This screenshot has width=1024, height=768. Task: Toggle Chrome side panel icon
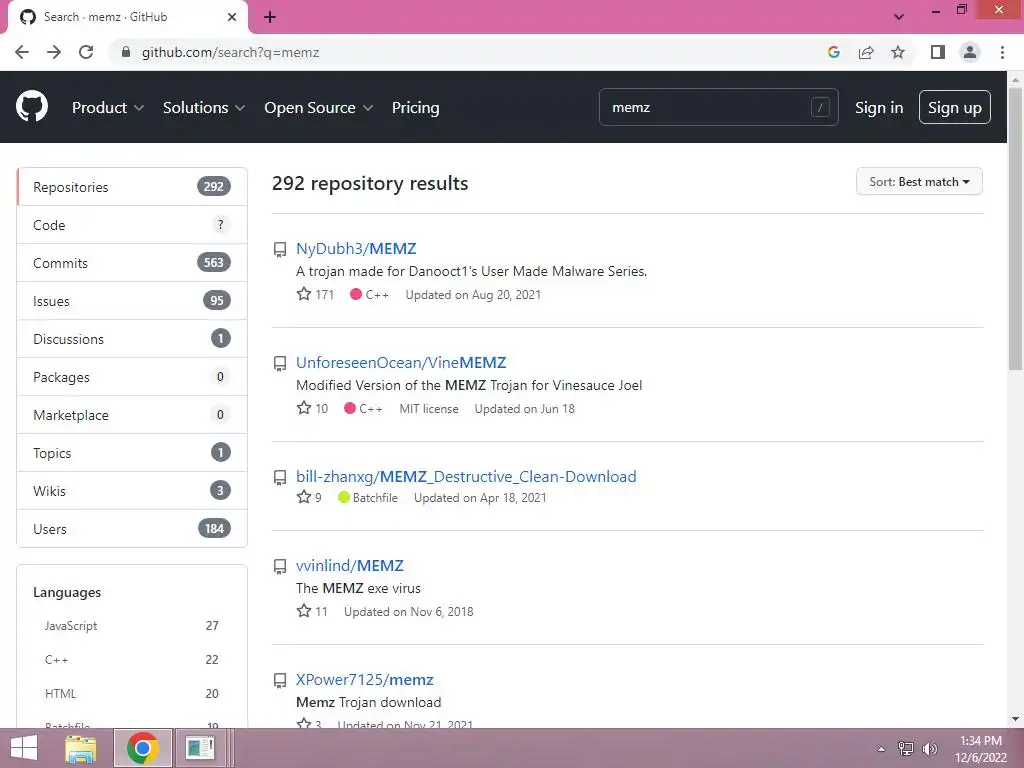[938, 52]
